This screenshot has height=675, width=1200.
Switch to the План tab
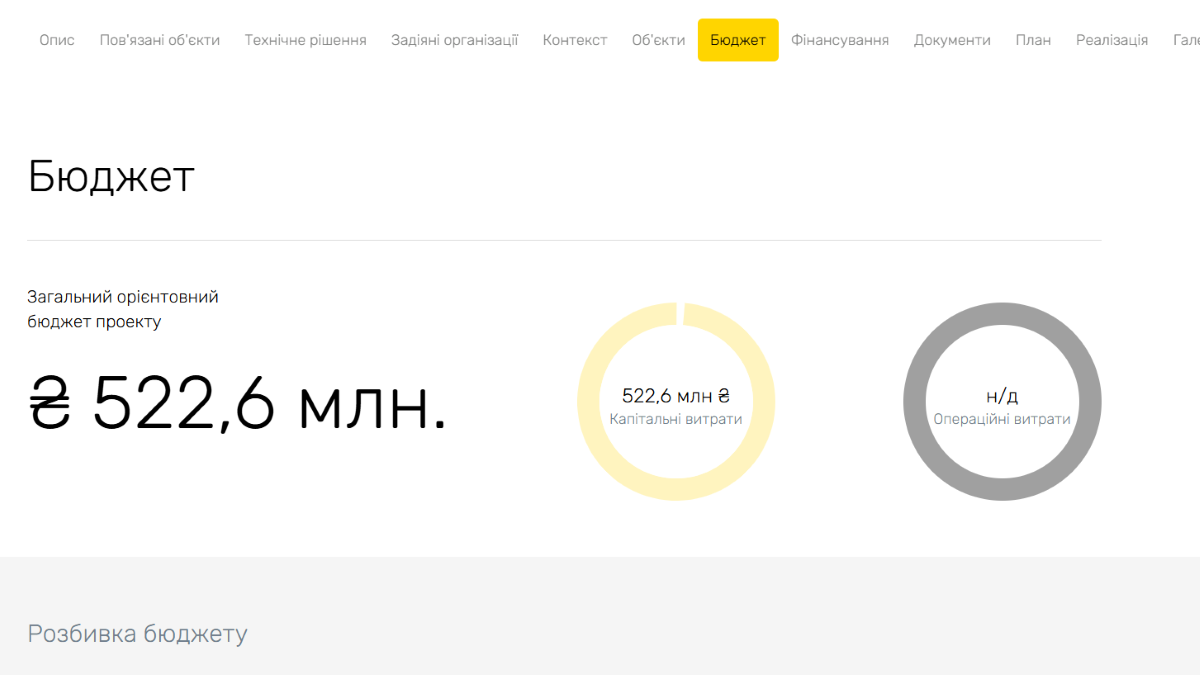(x=1033, y=40)
